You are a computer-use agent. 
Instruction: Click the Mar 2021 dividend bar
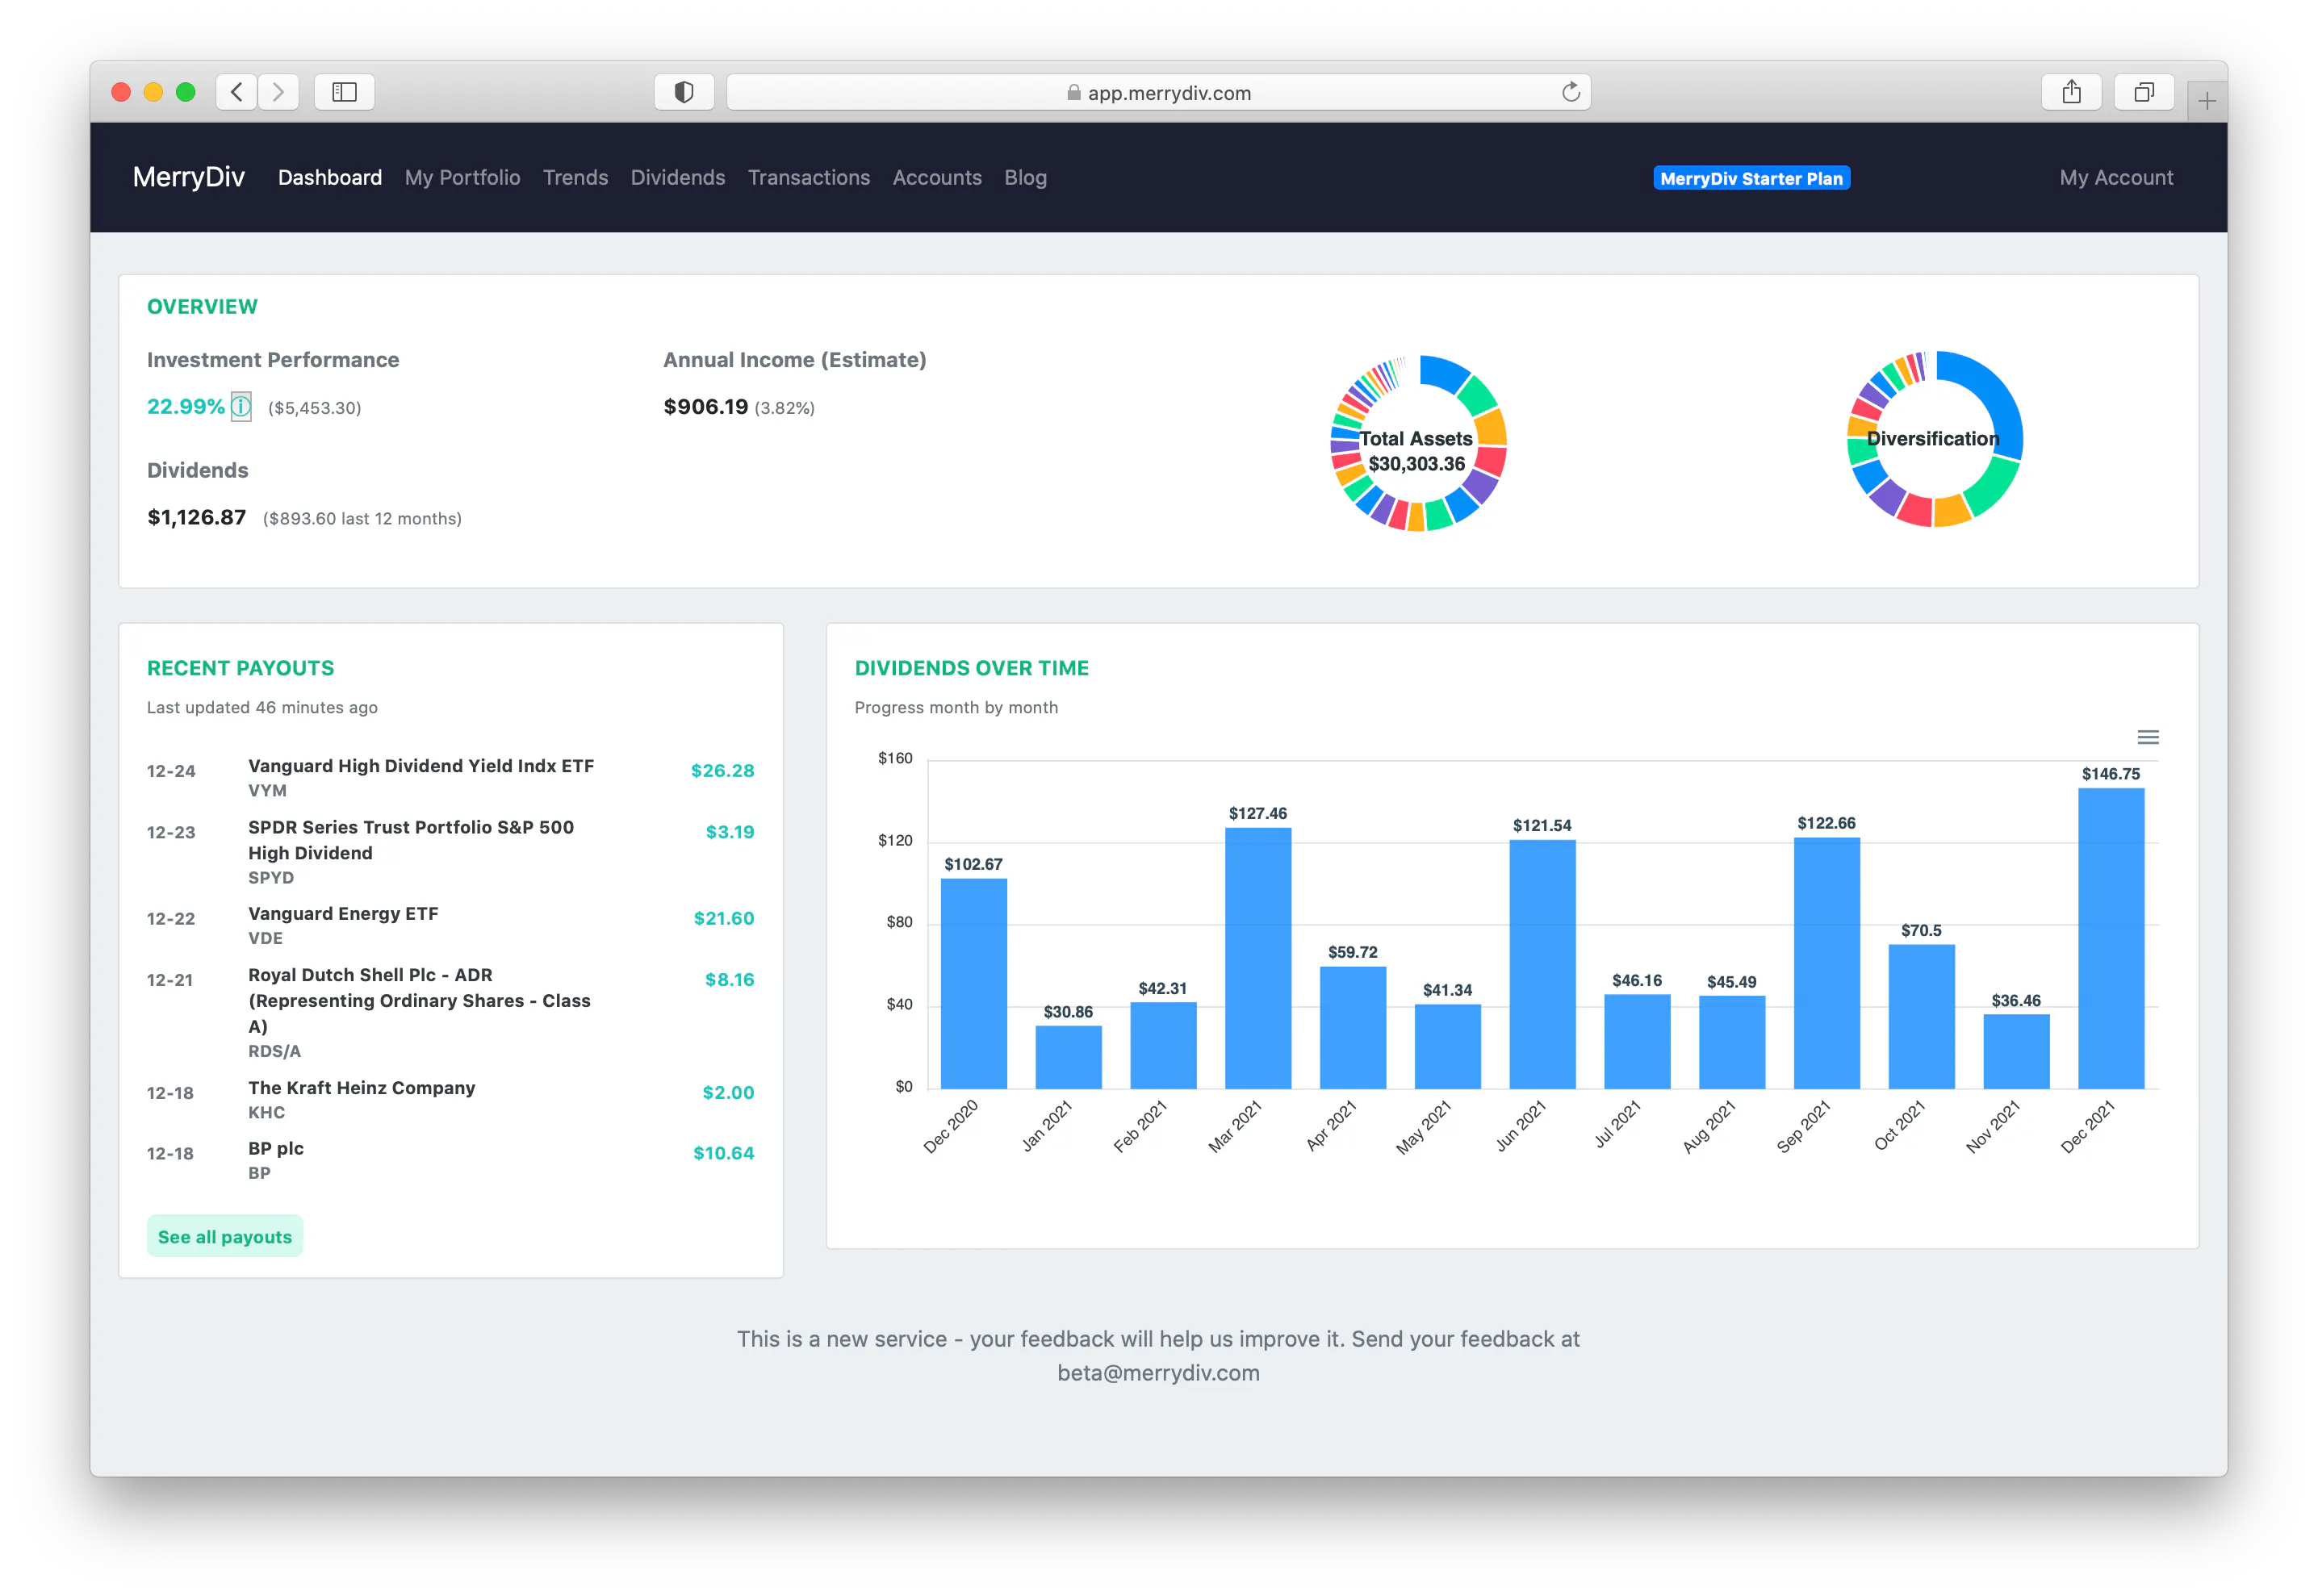[x=1257, y=958]
